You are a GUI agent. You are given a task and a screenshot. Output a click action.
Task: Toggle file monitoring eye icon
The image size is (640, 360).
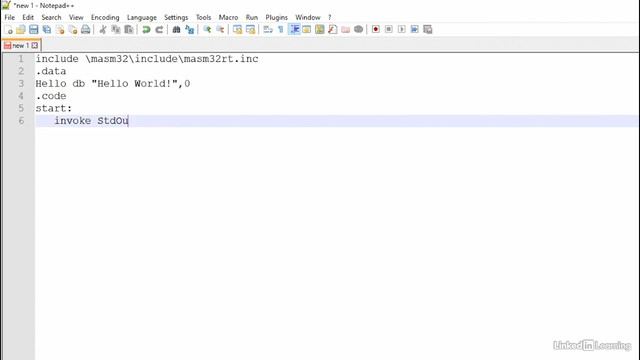(x=358, y=29)
